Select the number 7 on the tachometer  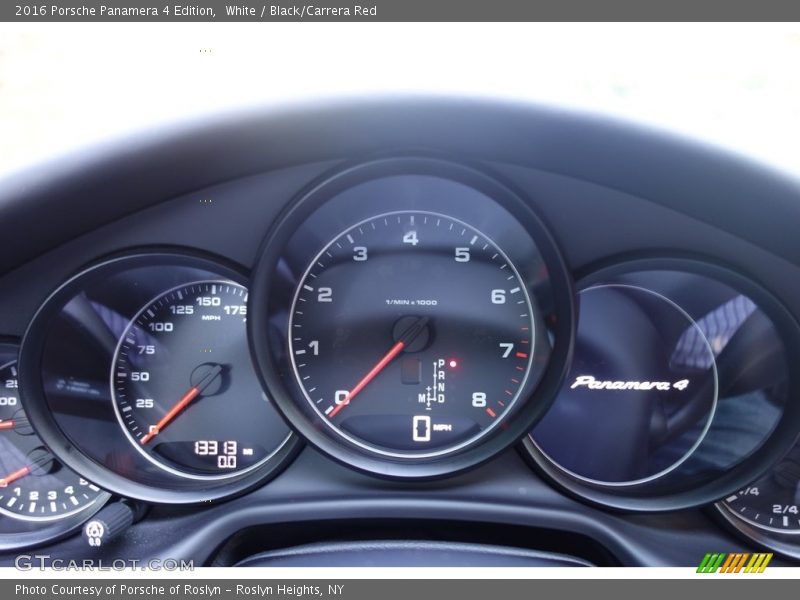pos(506,350)
